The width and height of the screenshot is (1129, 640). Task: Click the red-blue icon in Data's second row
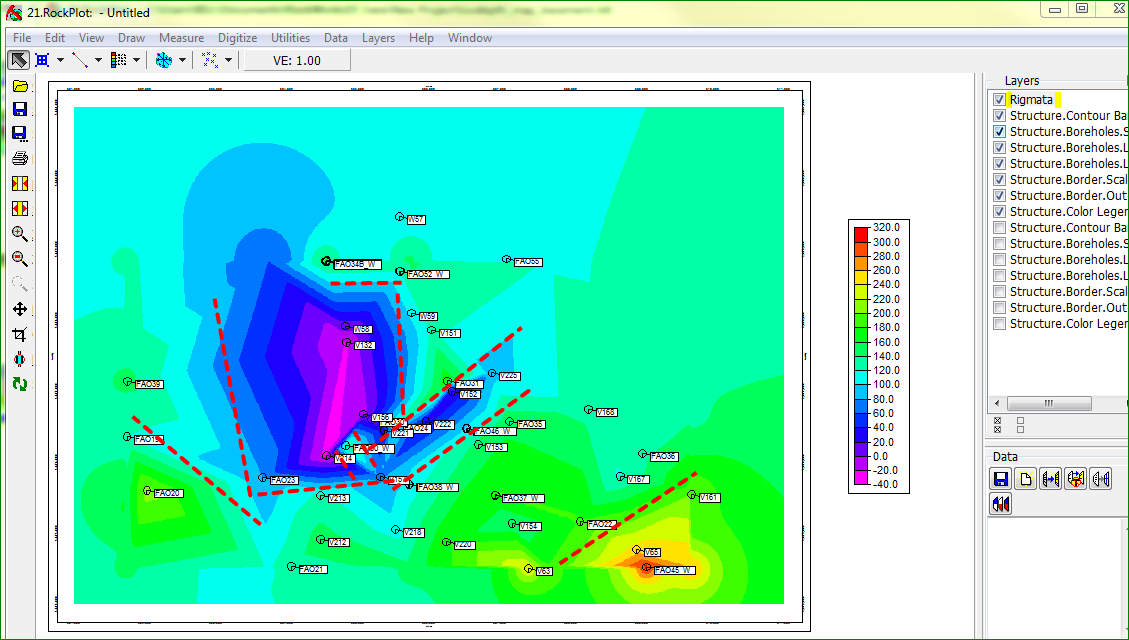(1000, 504)
